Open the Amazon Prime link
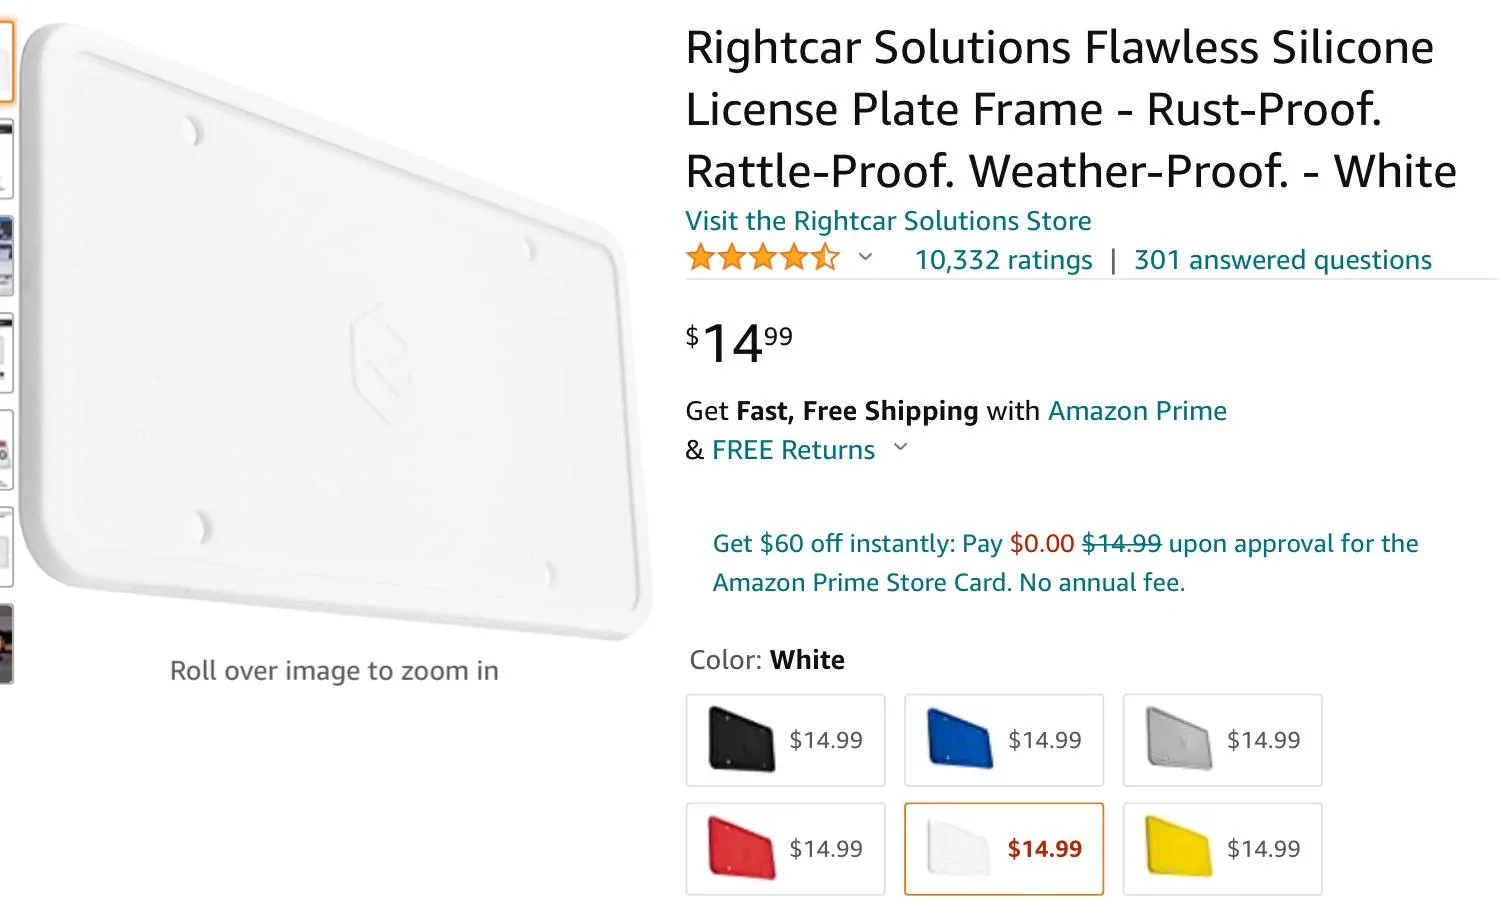Viewport: 1504px width, 913px height. click(x=1137, y=411)
